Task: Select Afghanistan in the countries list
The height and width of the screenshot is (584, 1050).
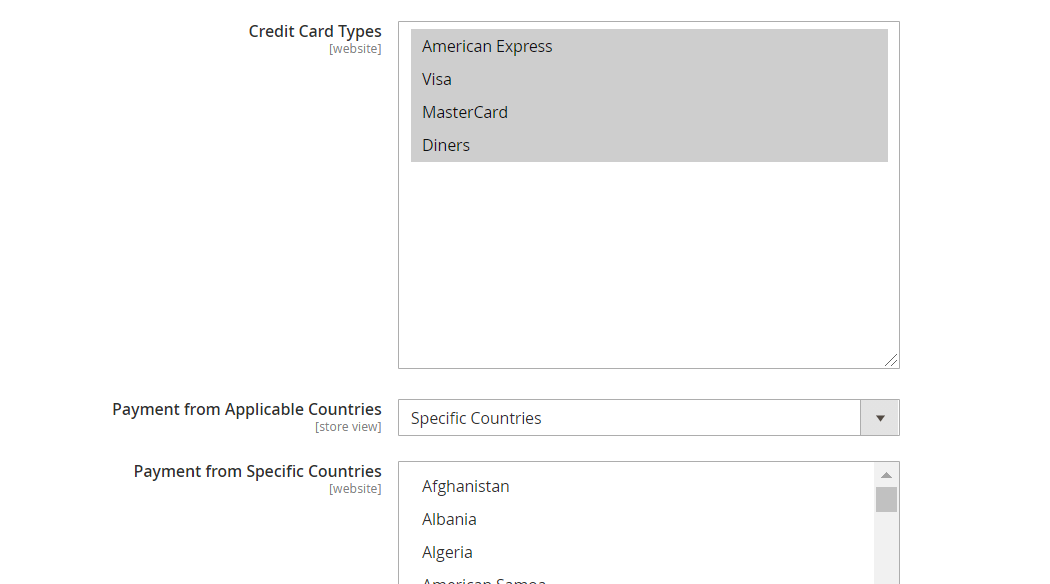Action: 466,486
